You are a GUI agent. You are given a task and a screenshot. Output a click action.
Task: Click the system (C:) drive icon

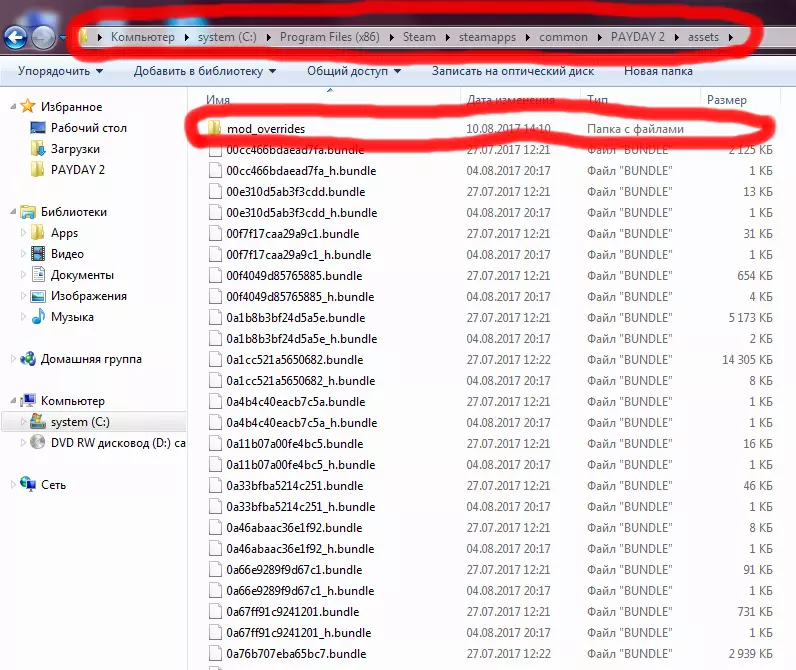[38, 421]
